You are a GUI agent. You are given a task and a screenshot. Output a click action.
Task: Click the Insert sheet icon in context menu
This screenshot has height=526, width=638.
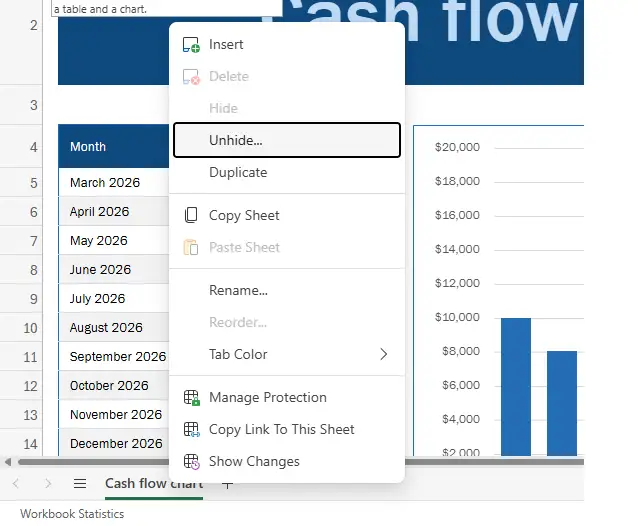tap(191, 45)
